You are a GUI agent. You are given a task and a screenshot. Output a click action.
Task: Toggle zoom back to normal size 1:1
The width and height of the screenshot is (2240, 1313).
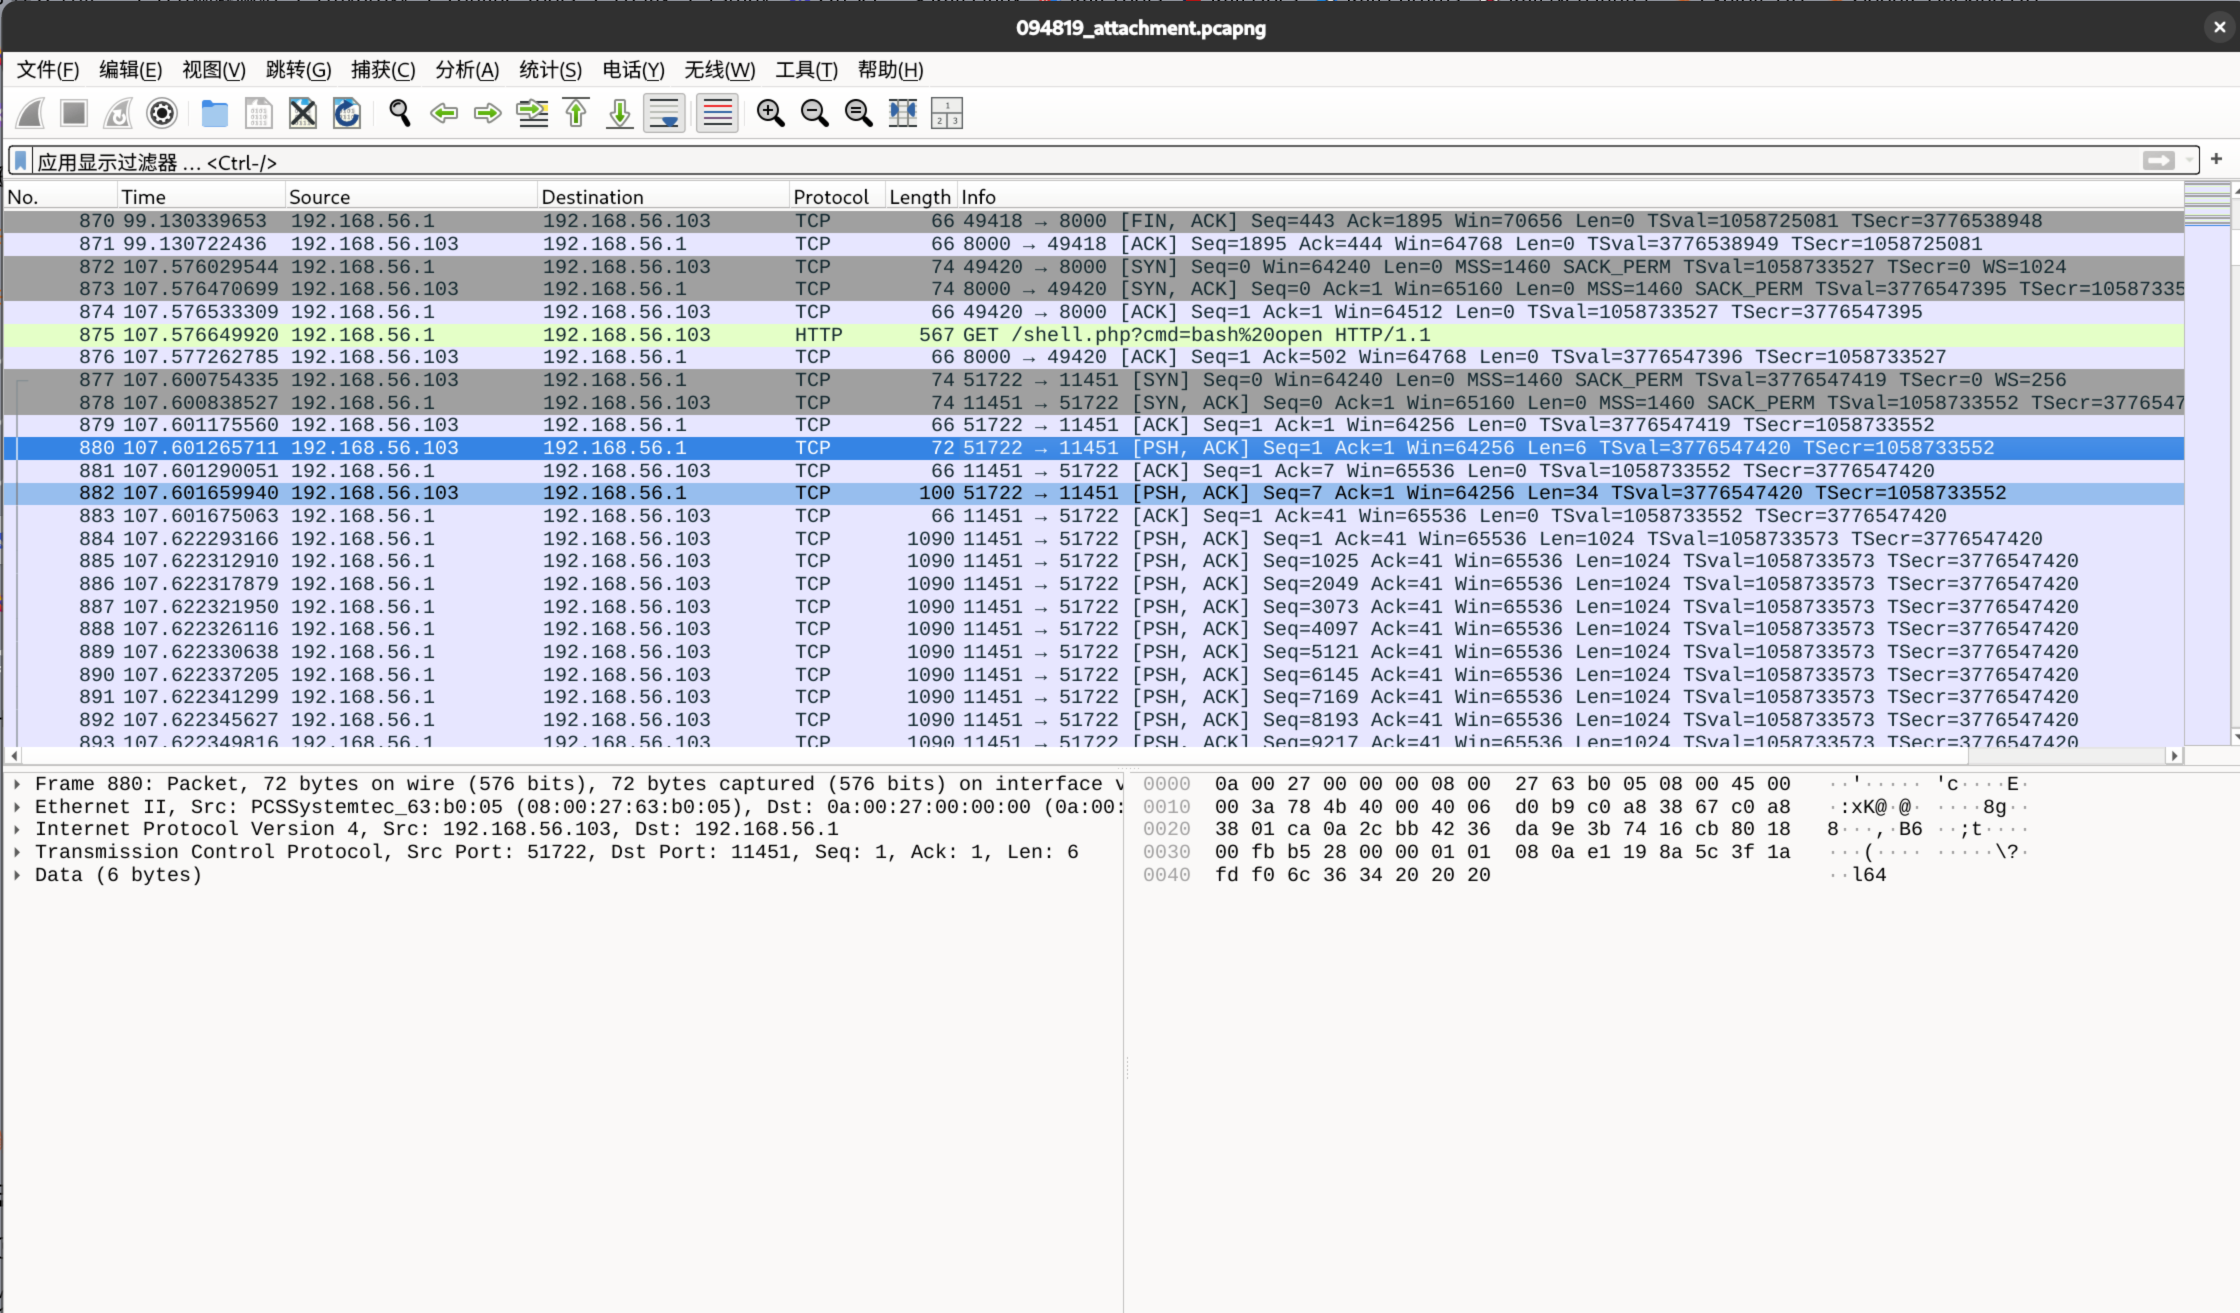(x=858, y=113)
